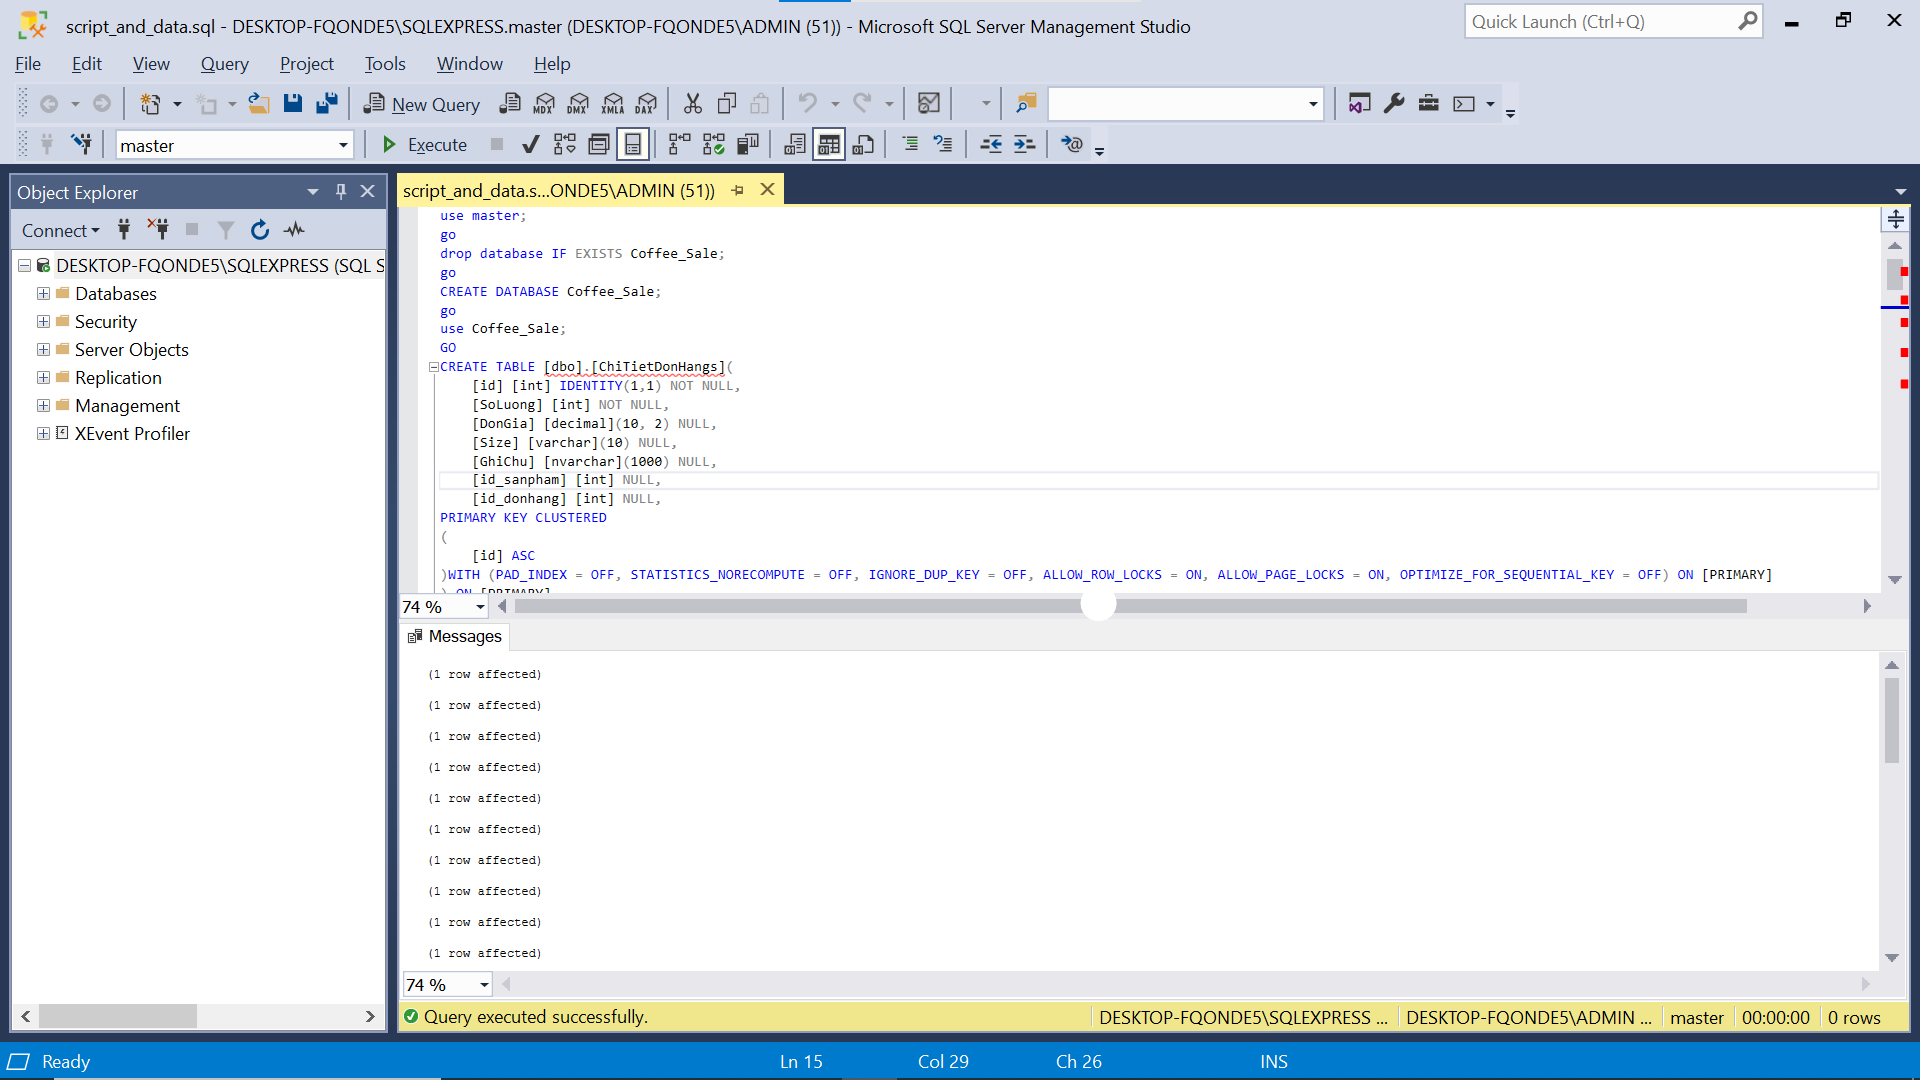Image resolution: width=1920 pixels, height=1080 pixels.
Task: Toggle Include Live Query Statistics
Action: [x=713, y=145]
